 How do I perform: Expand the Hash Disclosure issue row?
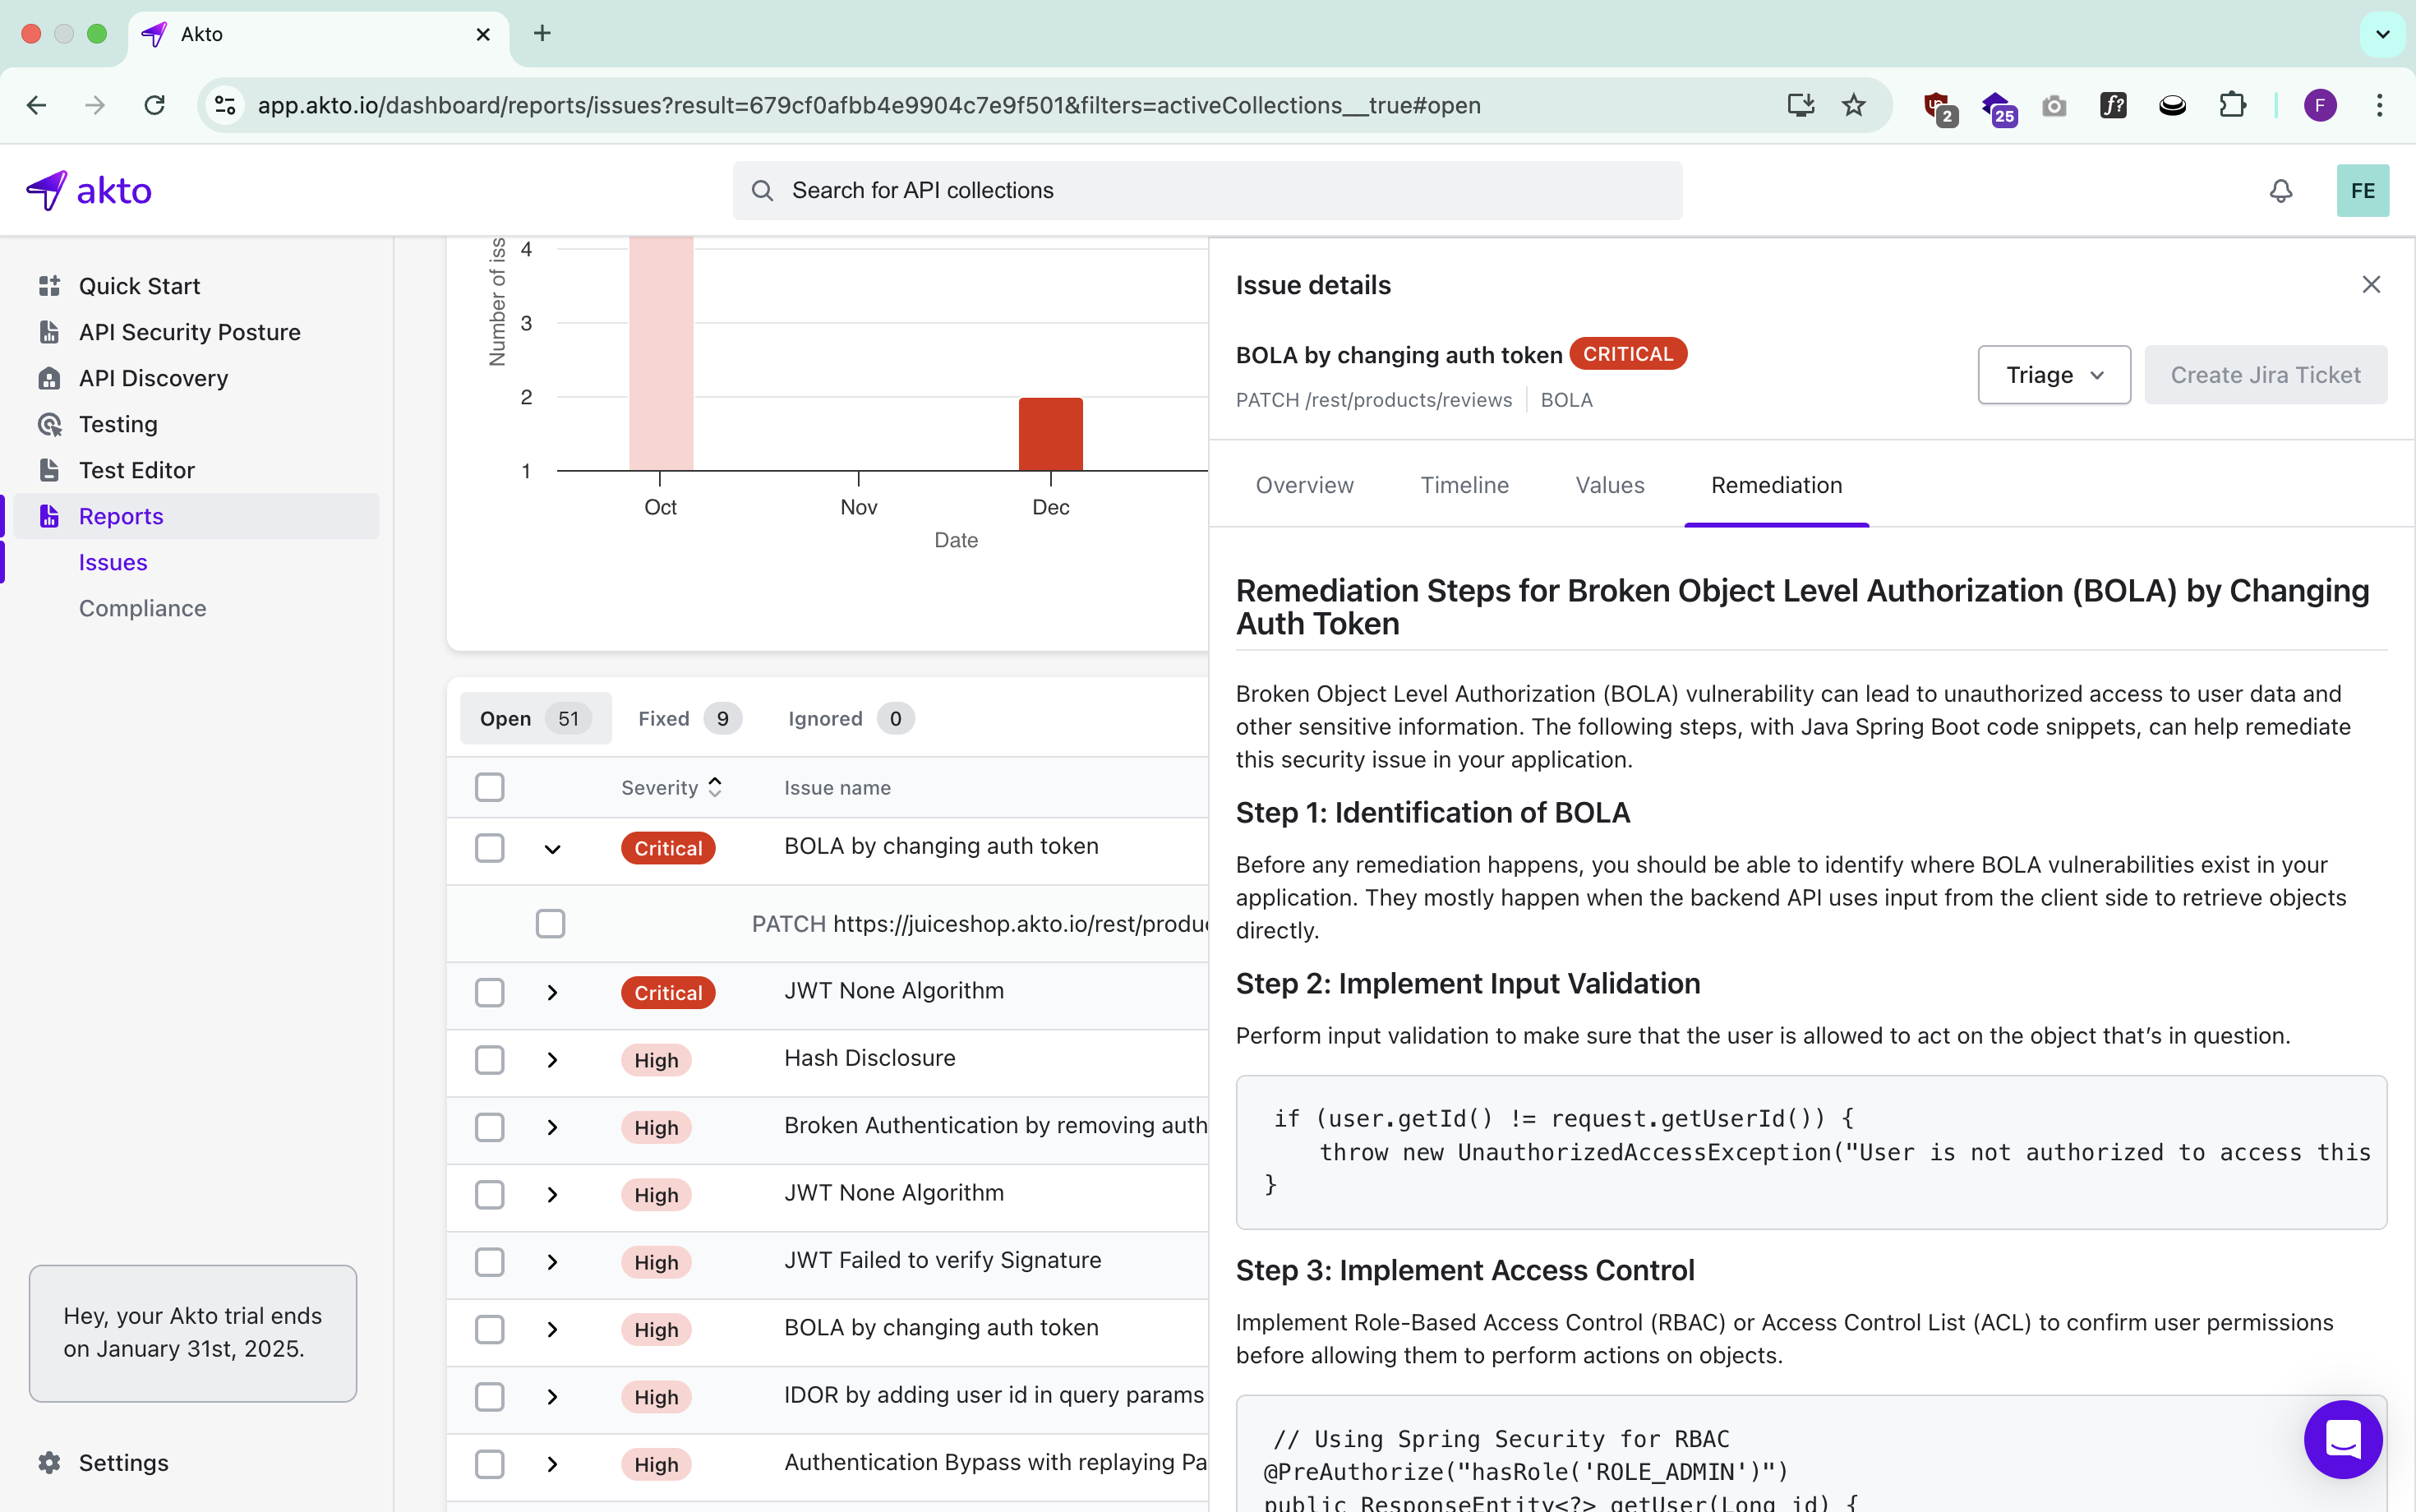[x=552, y=1059]
